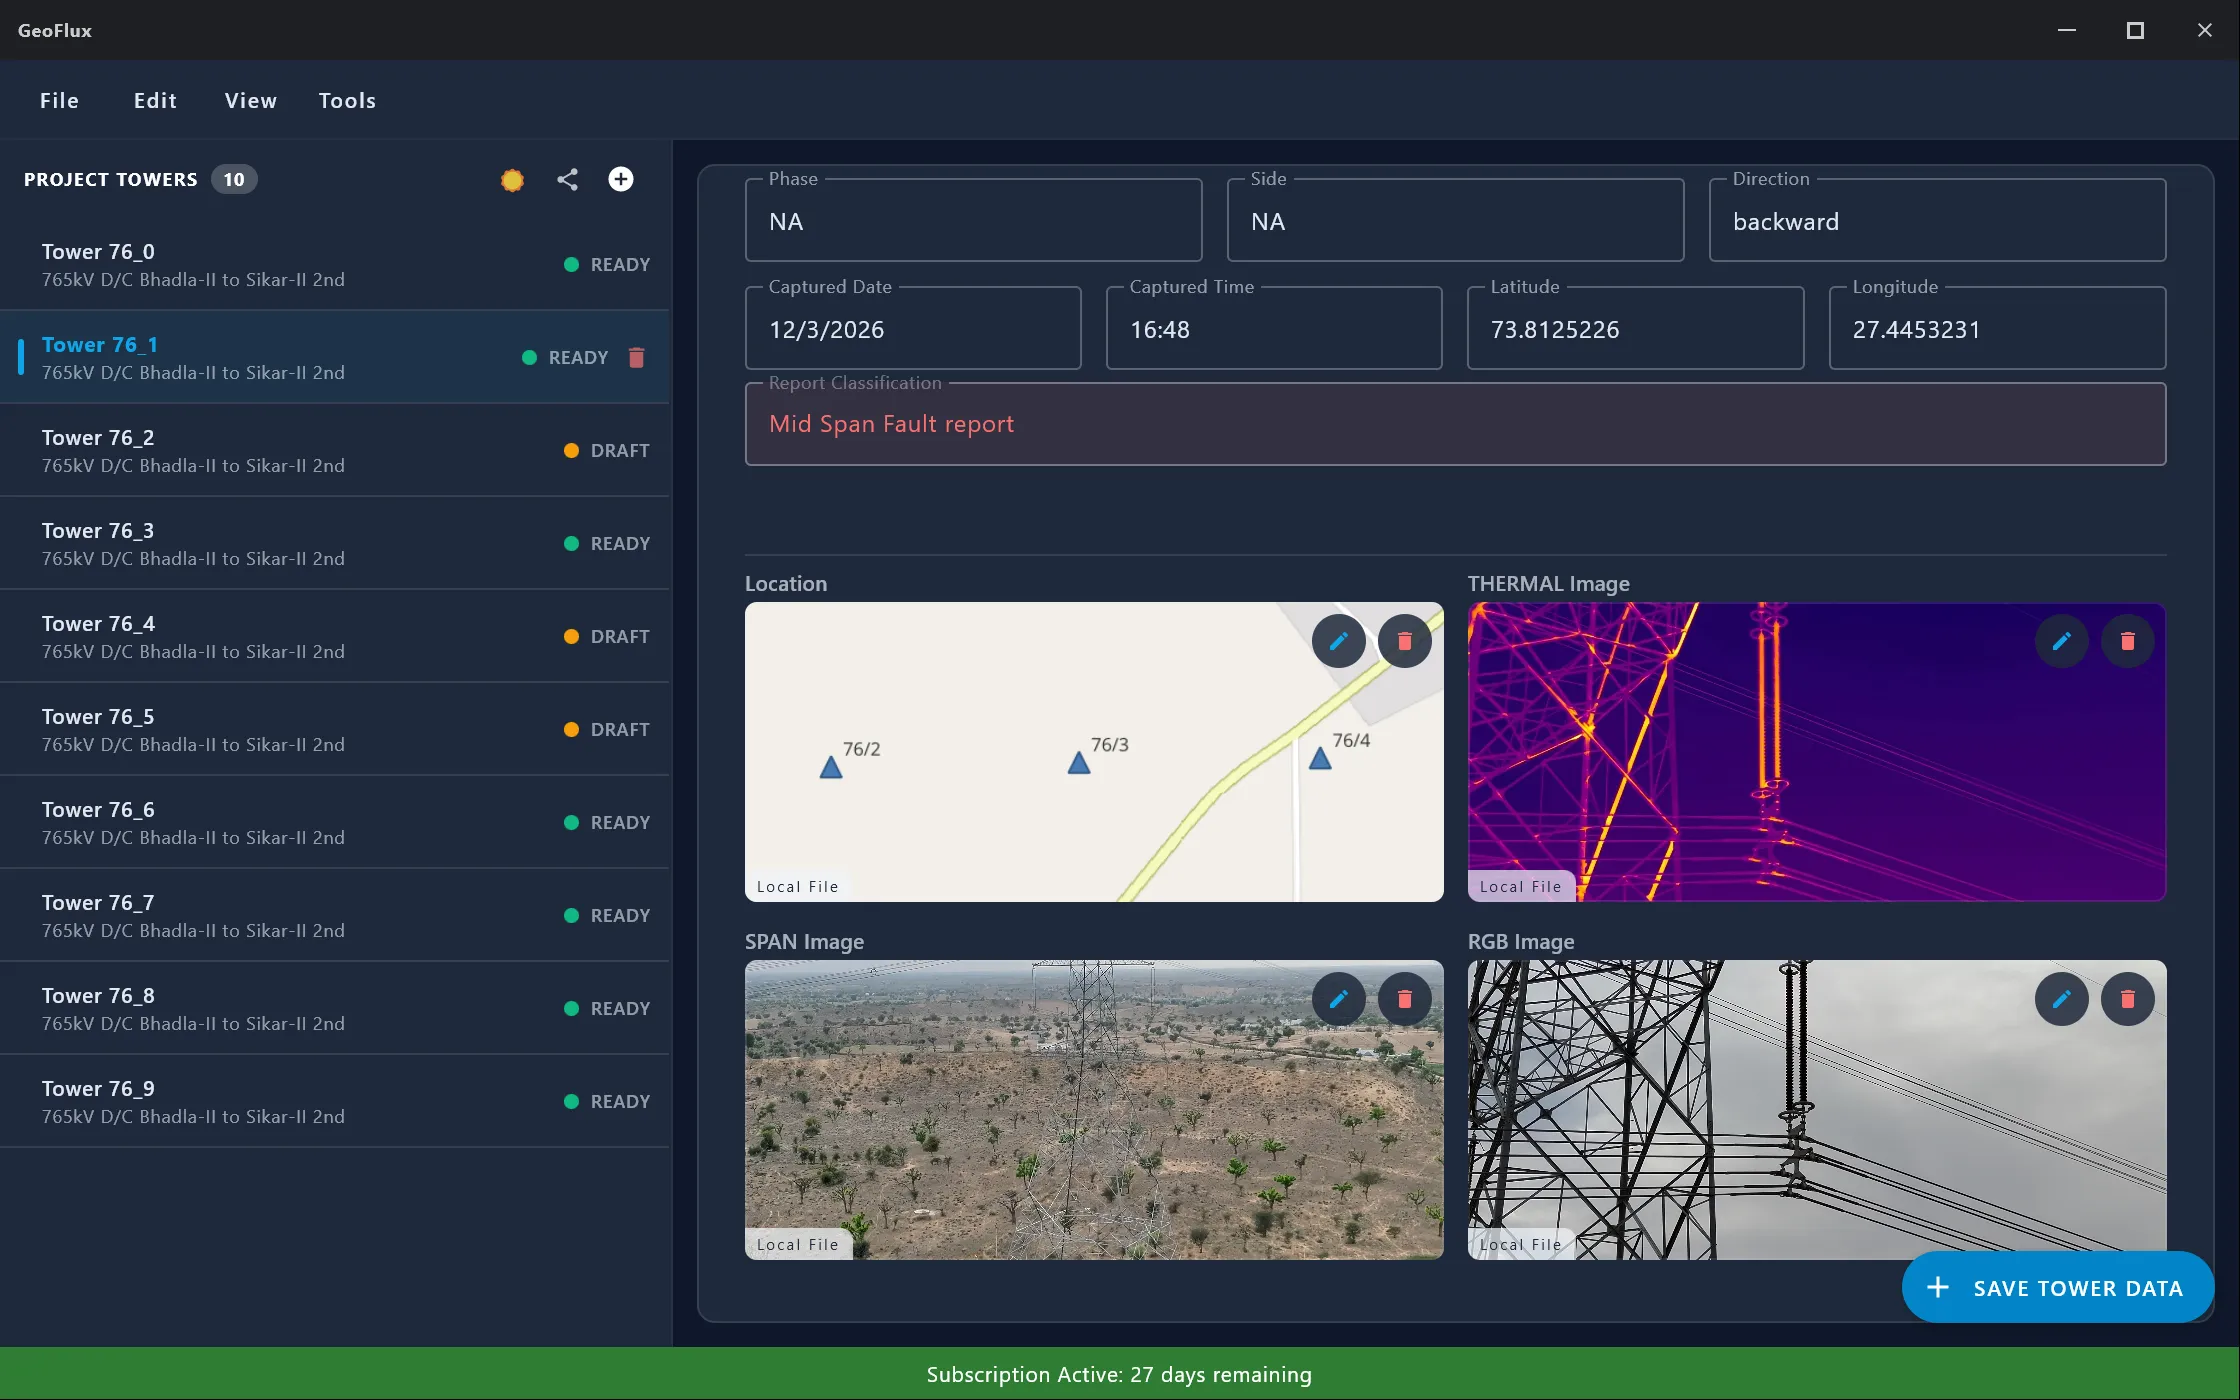This screenshot has height=1400, width=2240.
Task: Click the READY status of Tower 76_0
Action: click(x=607, y=265)
